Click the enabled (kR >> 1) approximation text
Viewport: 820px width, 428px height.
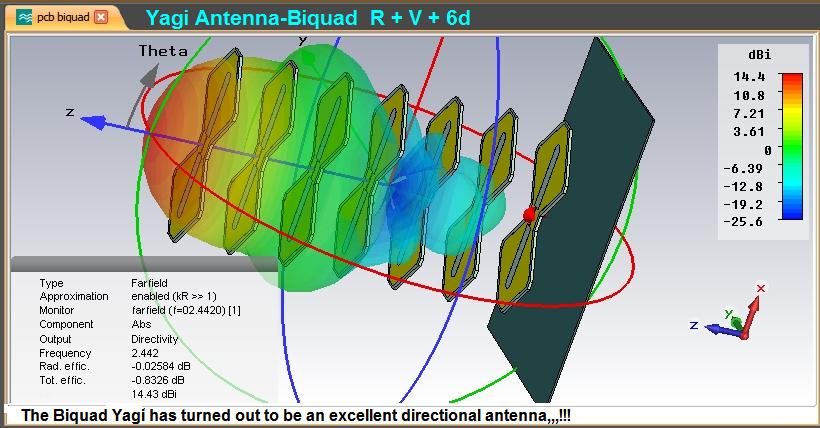coord(174,297)
